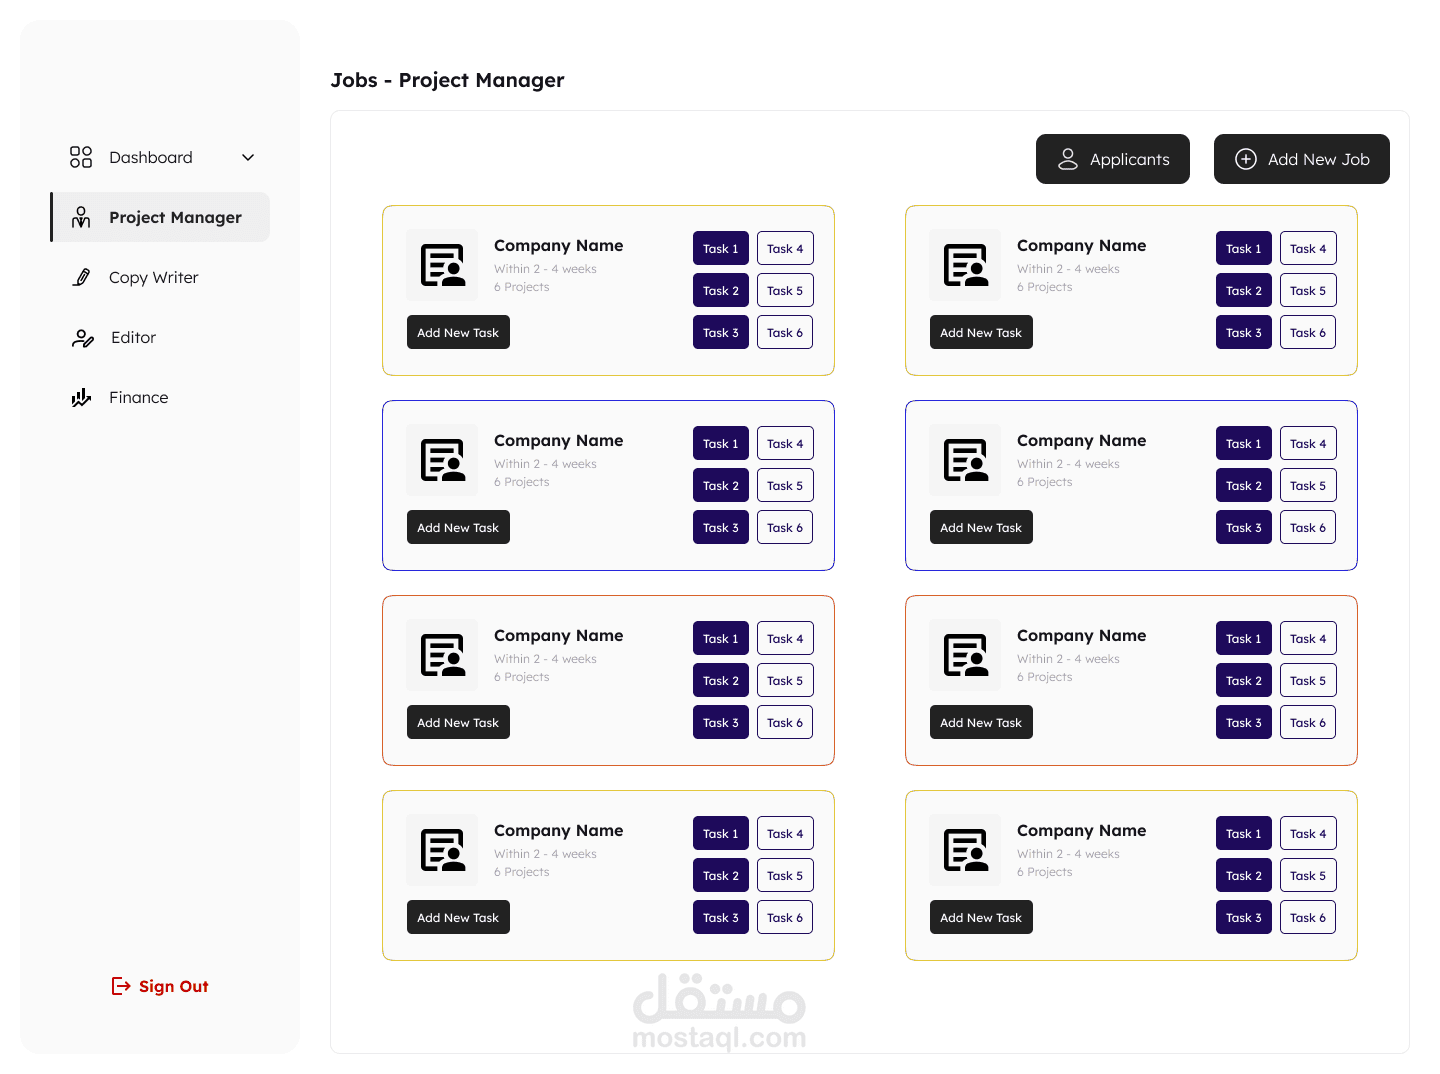Click the plus icon for Add New Job
This screenshot has height=1074, width=1440.
1246,159
